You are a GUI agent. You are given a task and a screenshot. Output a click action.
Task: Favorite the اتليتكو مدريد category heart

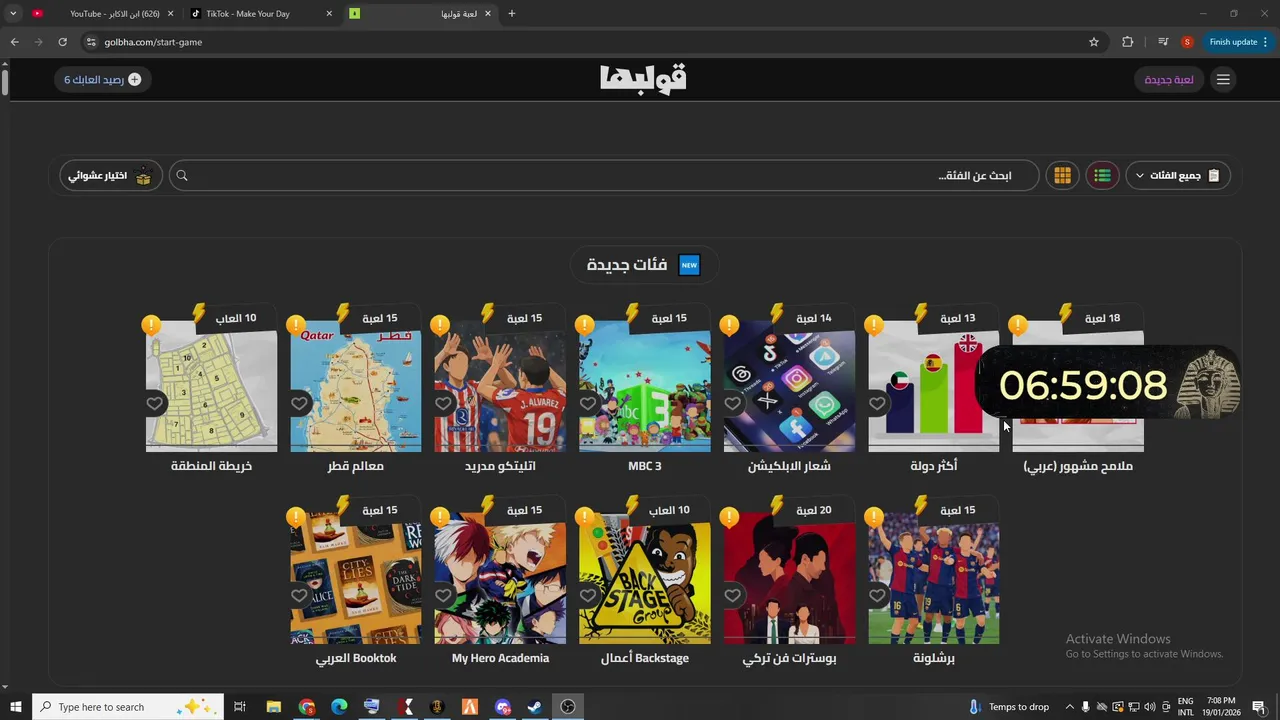point(443,403)
